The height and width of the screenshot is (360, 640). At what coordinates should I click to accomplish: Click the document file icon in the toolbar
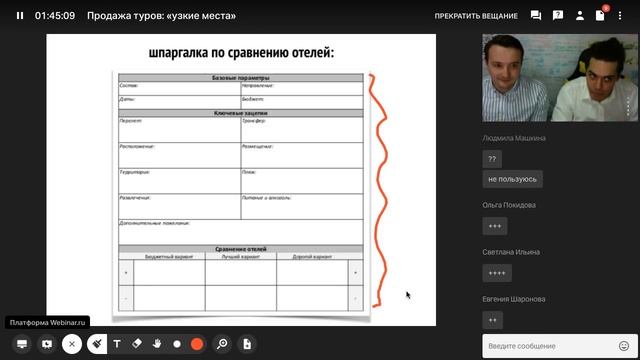pyautogui.click(x=247, y=344)
